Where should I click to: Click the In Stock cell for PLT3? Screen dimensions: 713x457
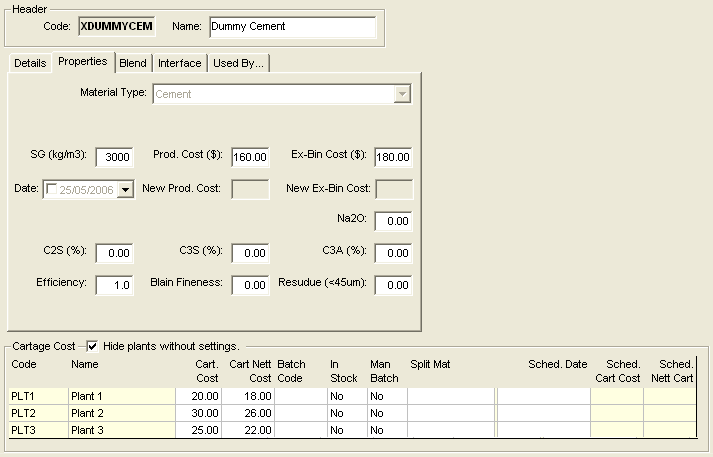[x=346, y=429]
